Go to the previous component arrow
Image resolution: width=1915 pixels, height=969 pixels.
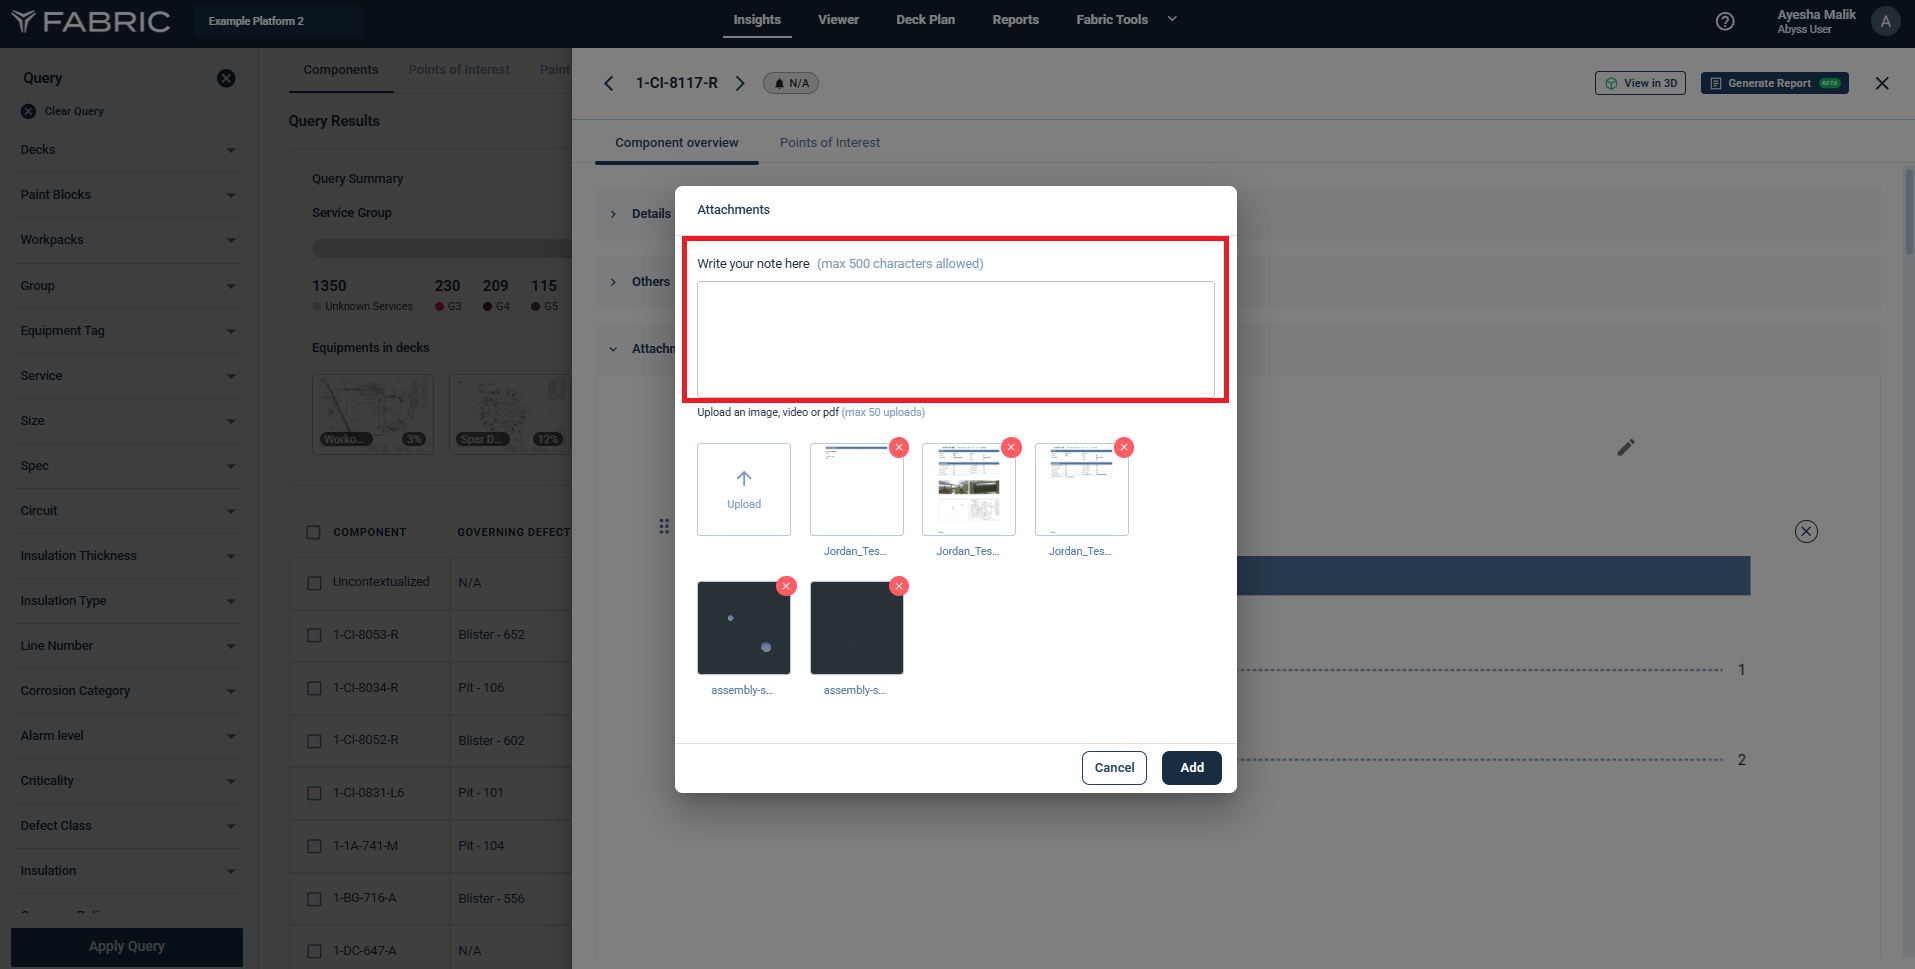tap(608, 83)
